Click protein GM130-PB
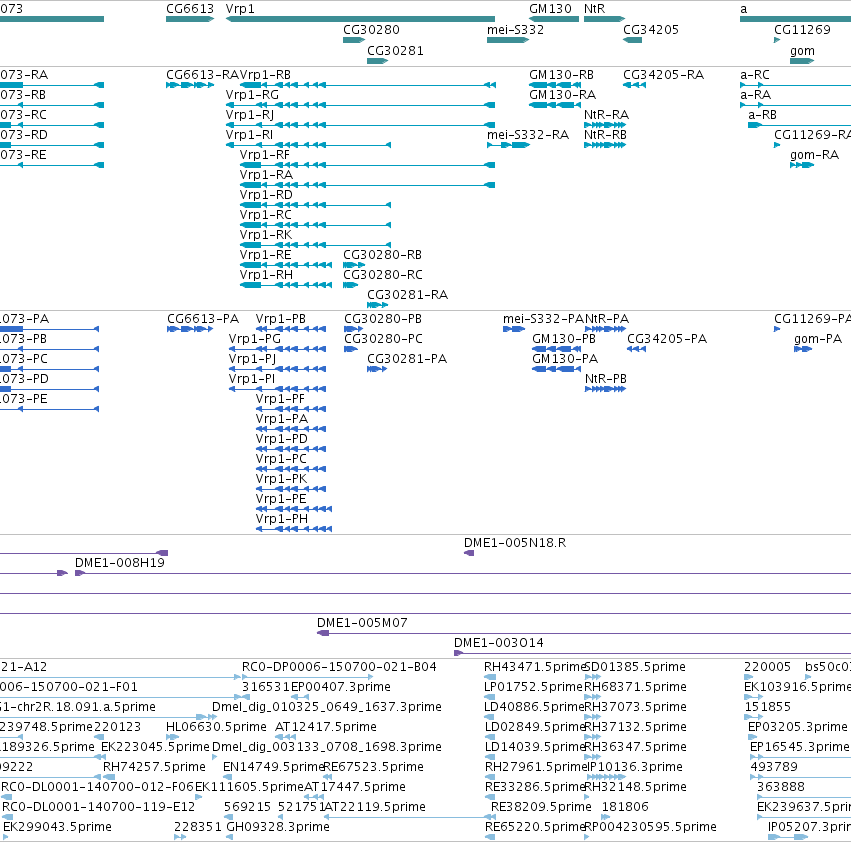Image resolution: width=851 pixels, height=842 pixels. [557, 349]
